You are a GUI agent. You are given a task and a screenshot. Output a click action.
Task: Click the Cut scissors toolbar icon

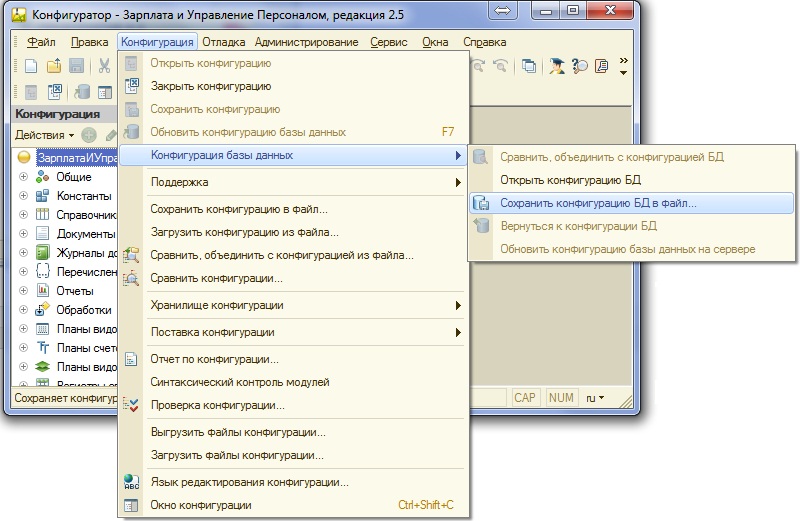104,66
